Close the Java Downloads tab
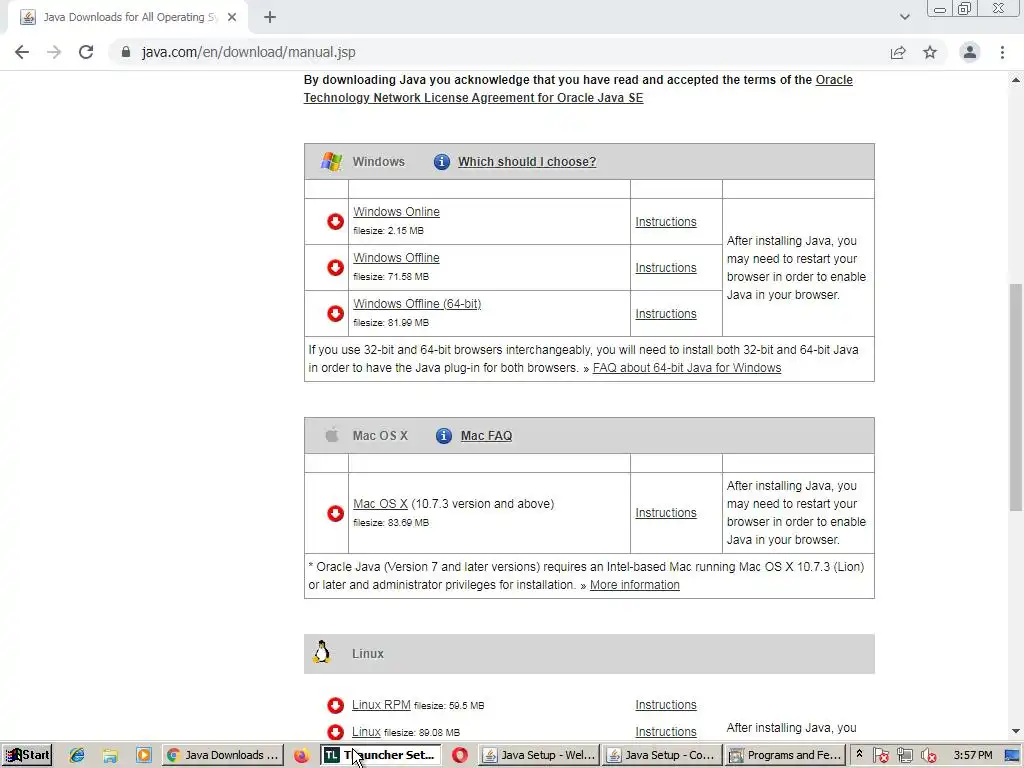 [232, 17]
